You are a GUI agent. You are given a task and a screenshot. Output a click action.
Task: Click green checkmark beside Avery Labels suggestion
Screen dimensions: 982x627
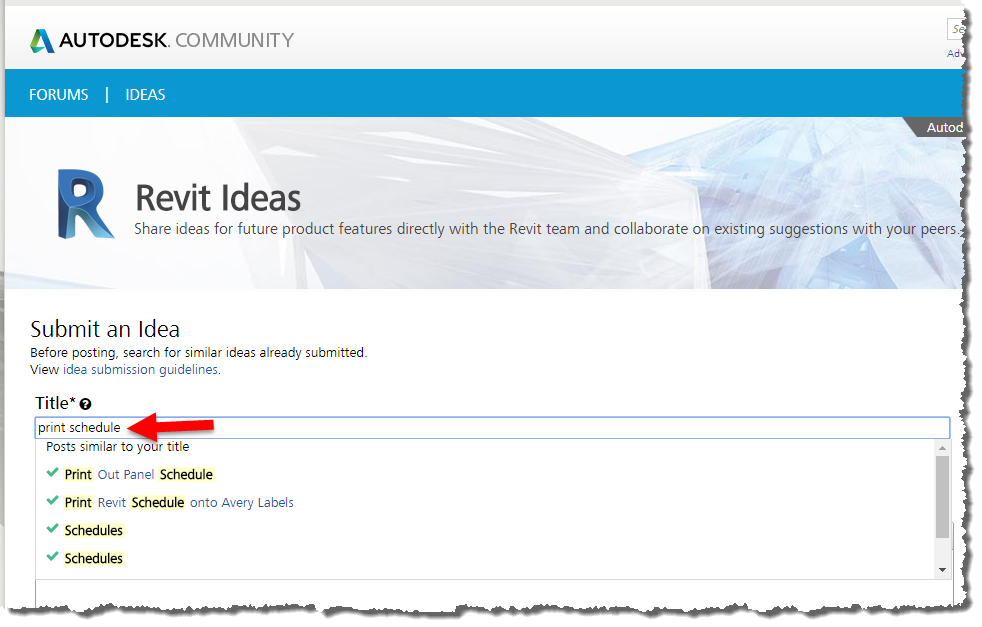click(53, 501)
